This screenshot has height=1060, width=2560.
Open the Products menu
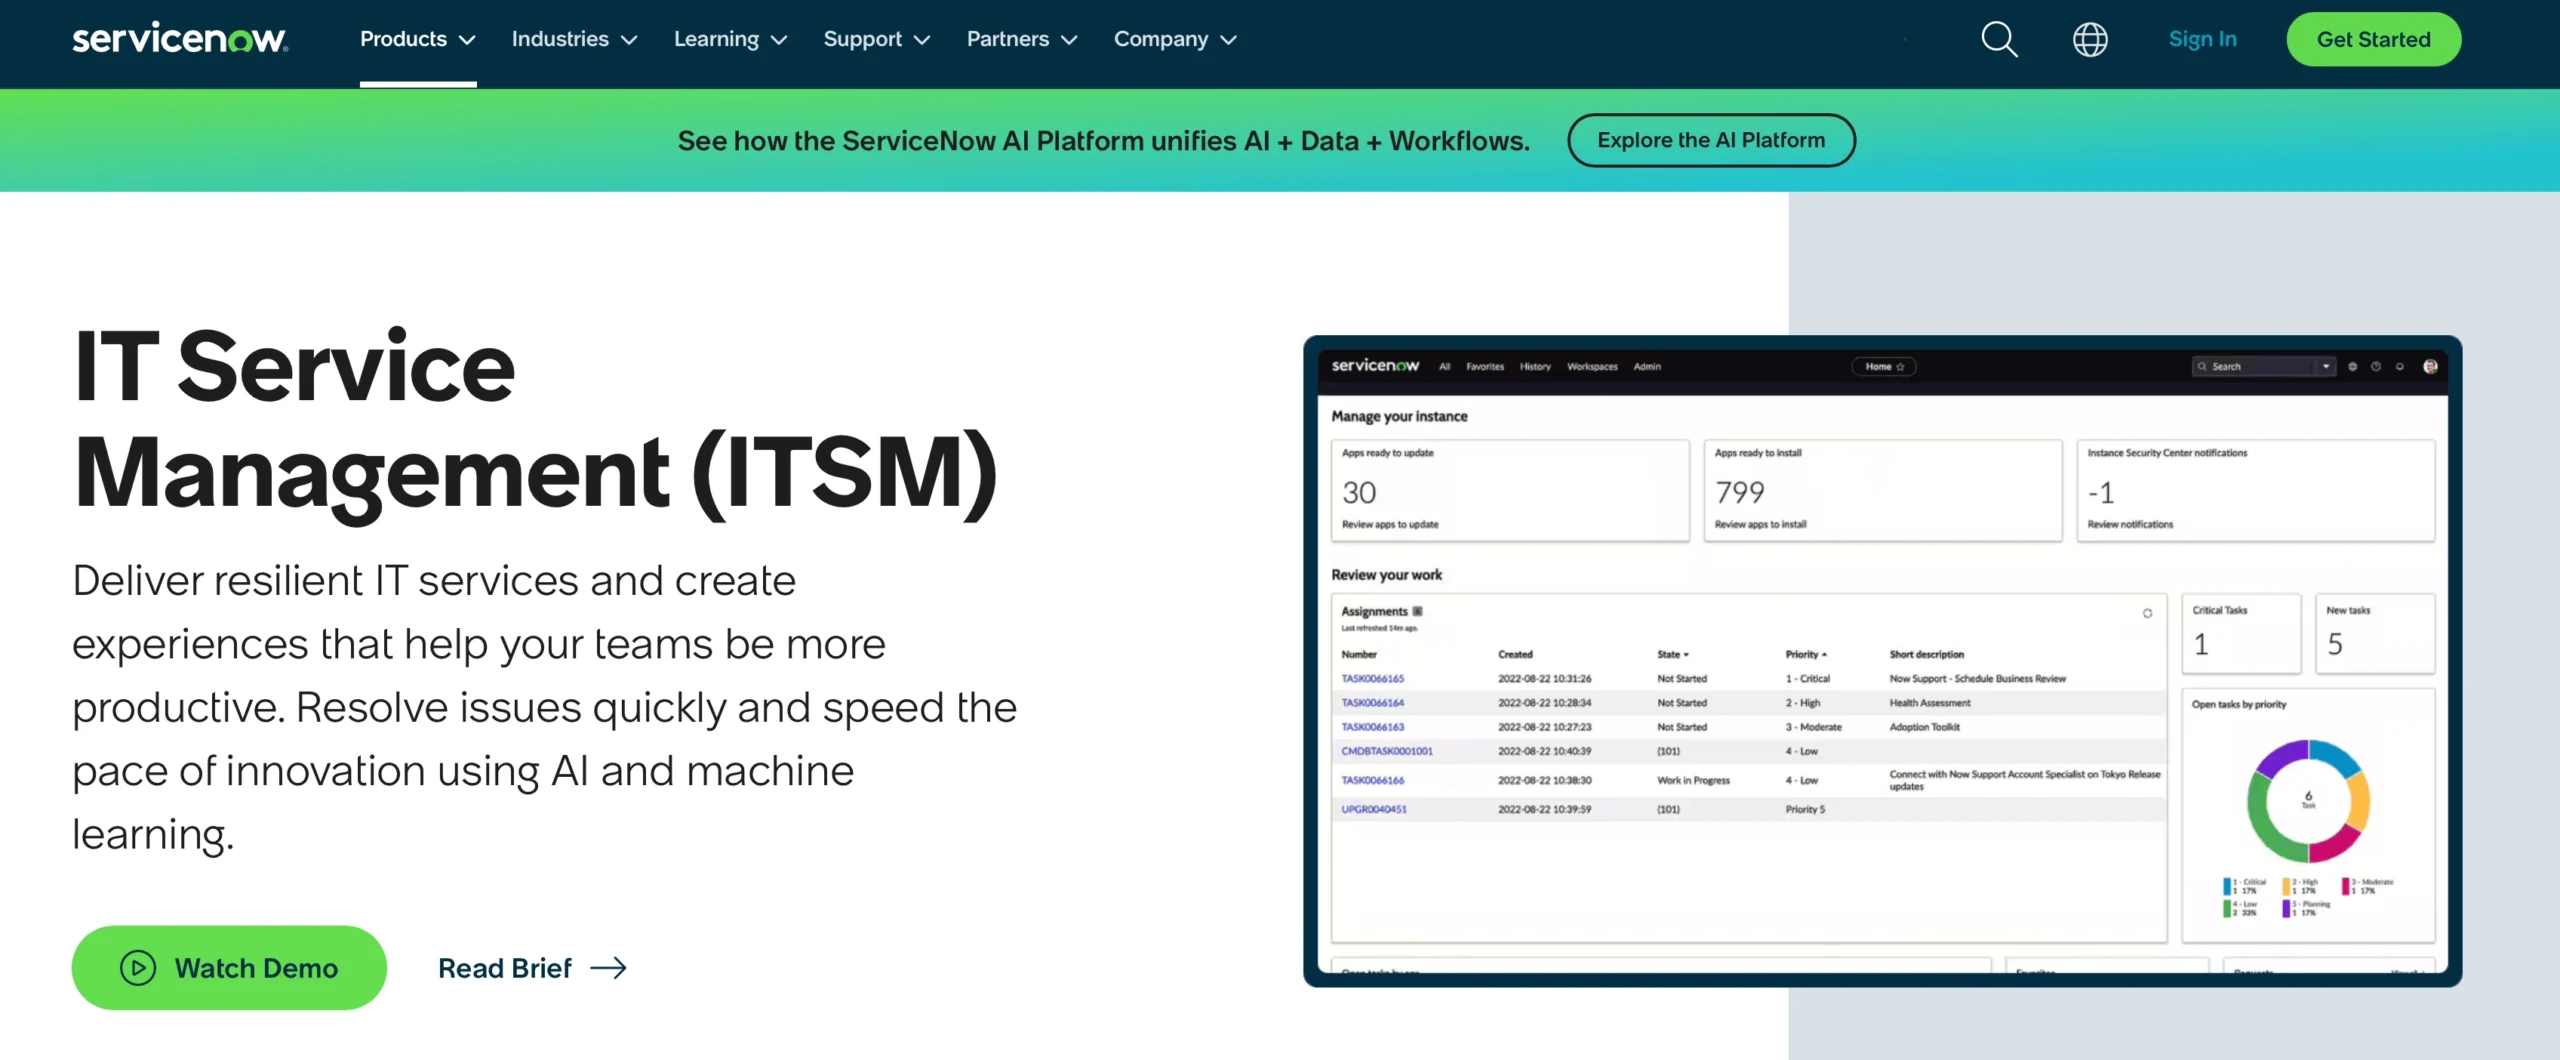click(418, 39)
